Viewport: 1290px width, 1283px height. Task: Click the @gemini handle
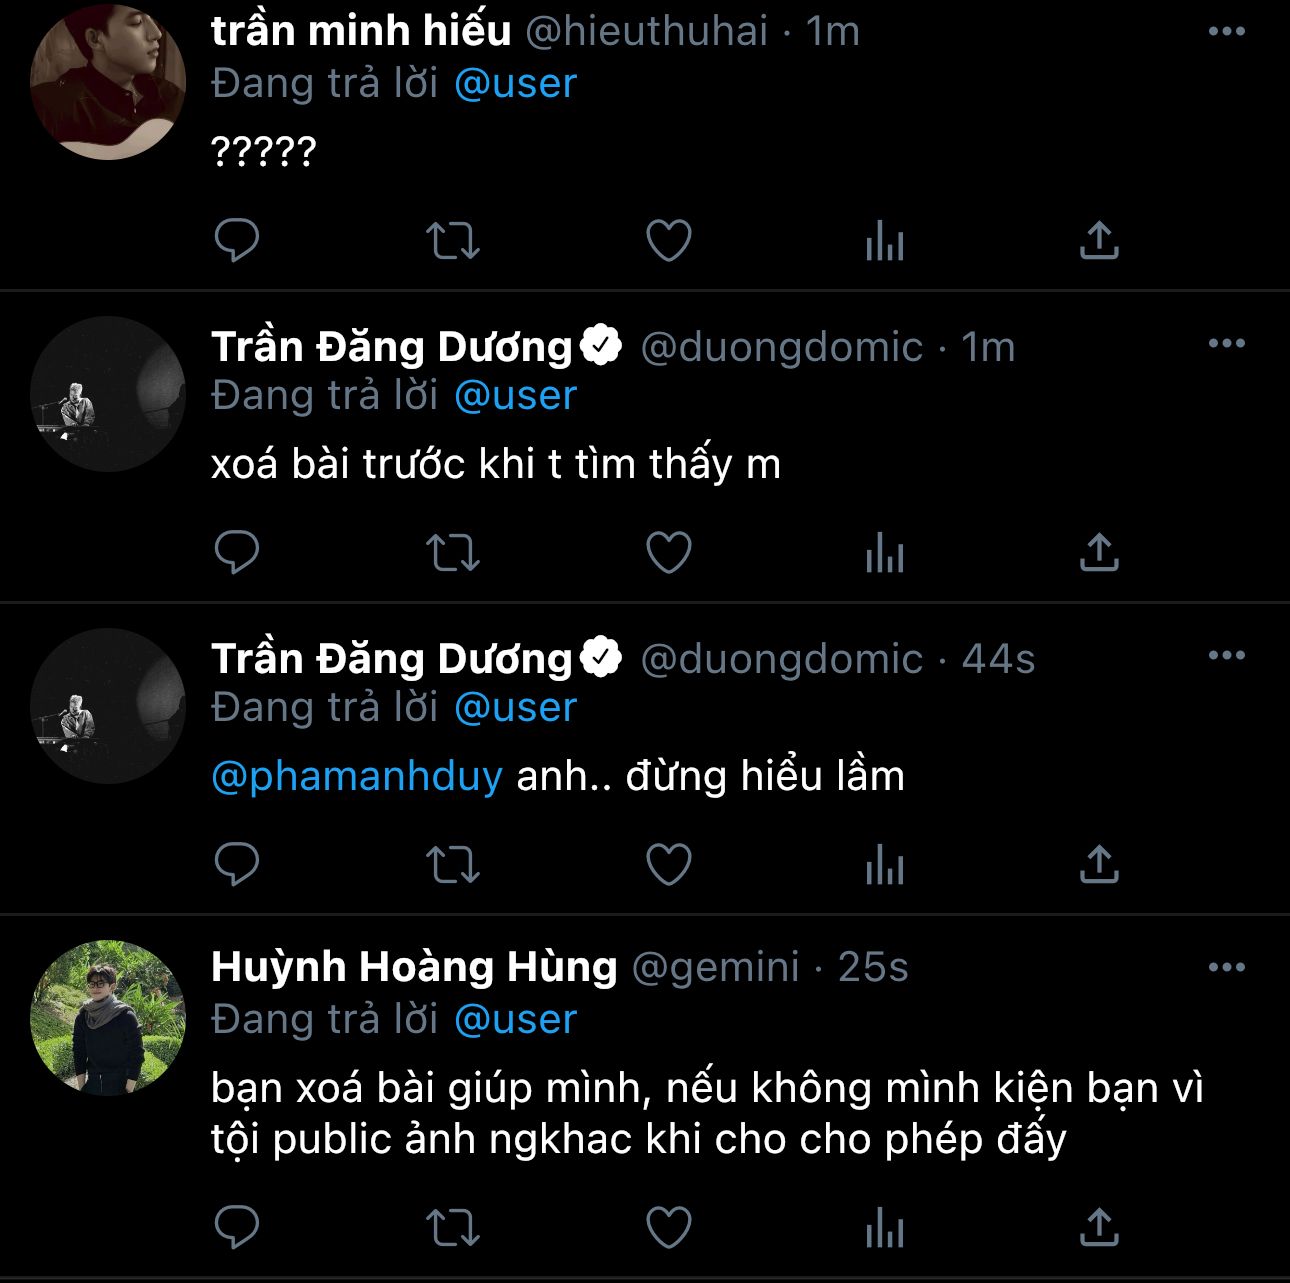pyautogui.click(x=716, y=967)
